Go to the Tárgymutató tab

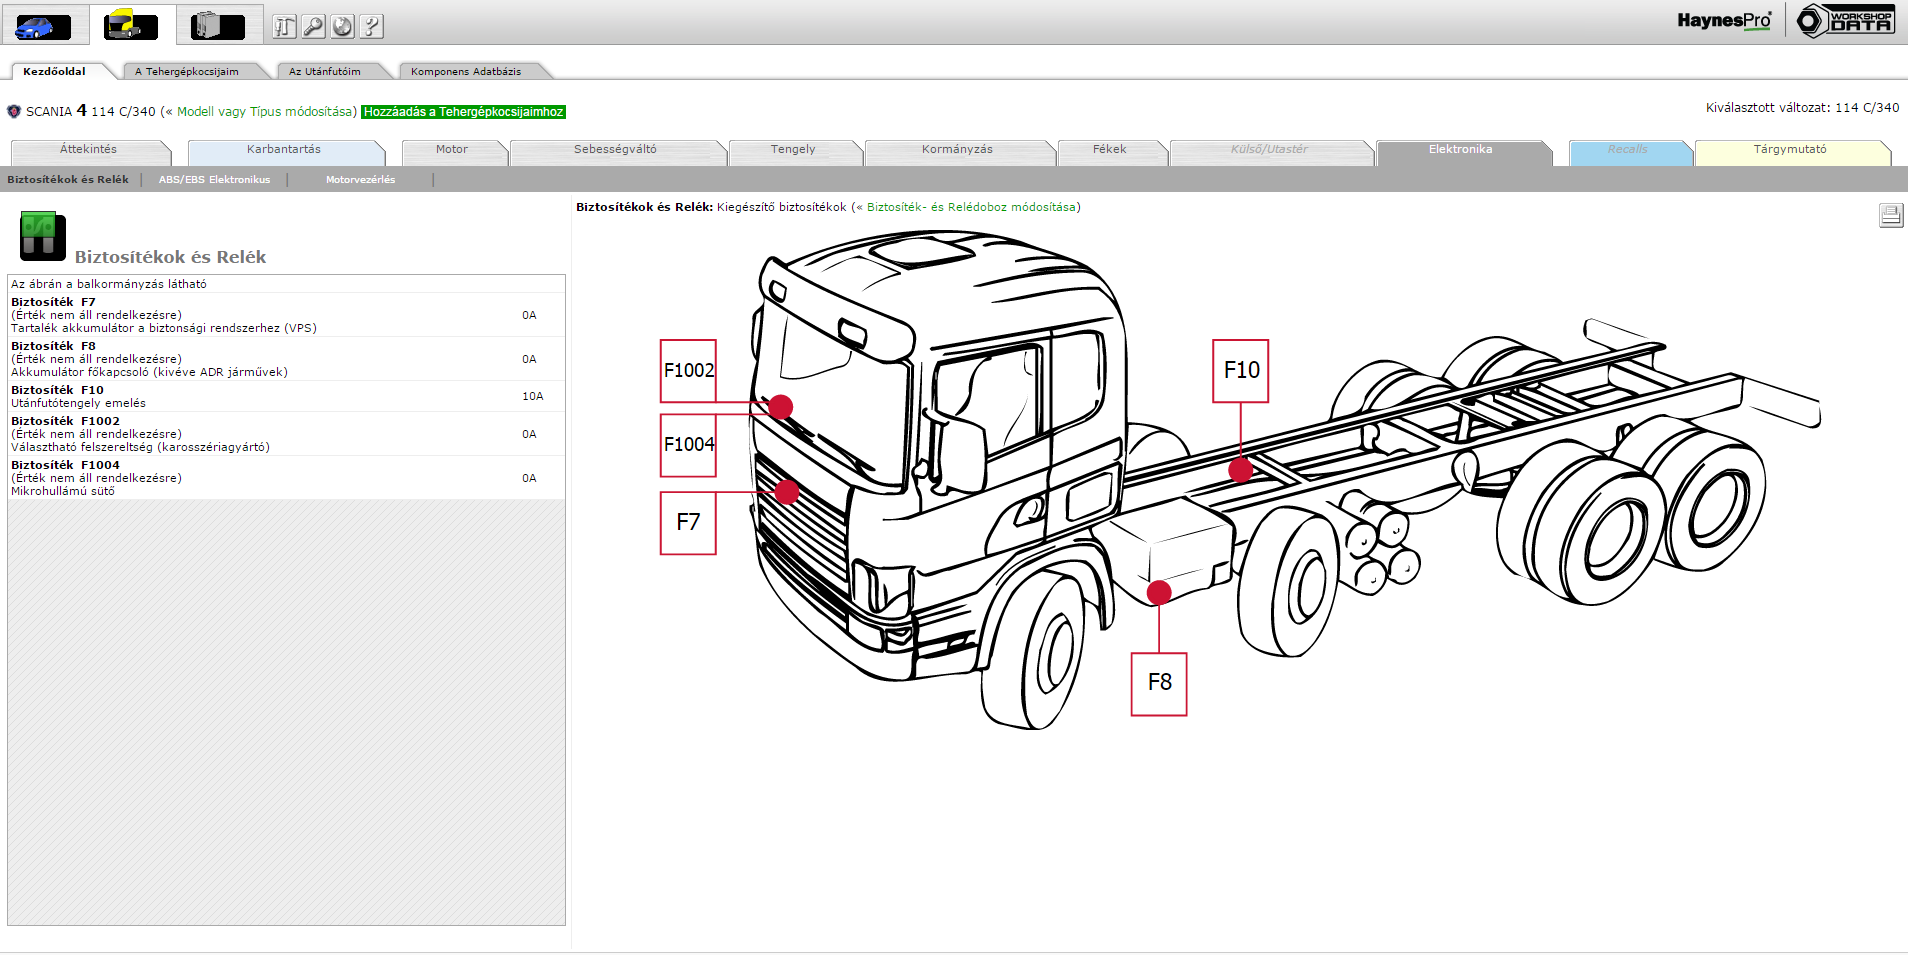pyautogui.click(x=1789, y=150)
